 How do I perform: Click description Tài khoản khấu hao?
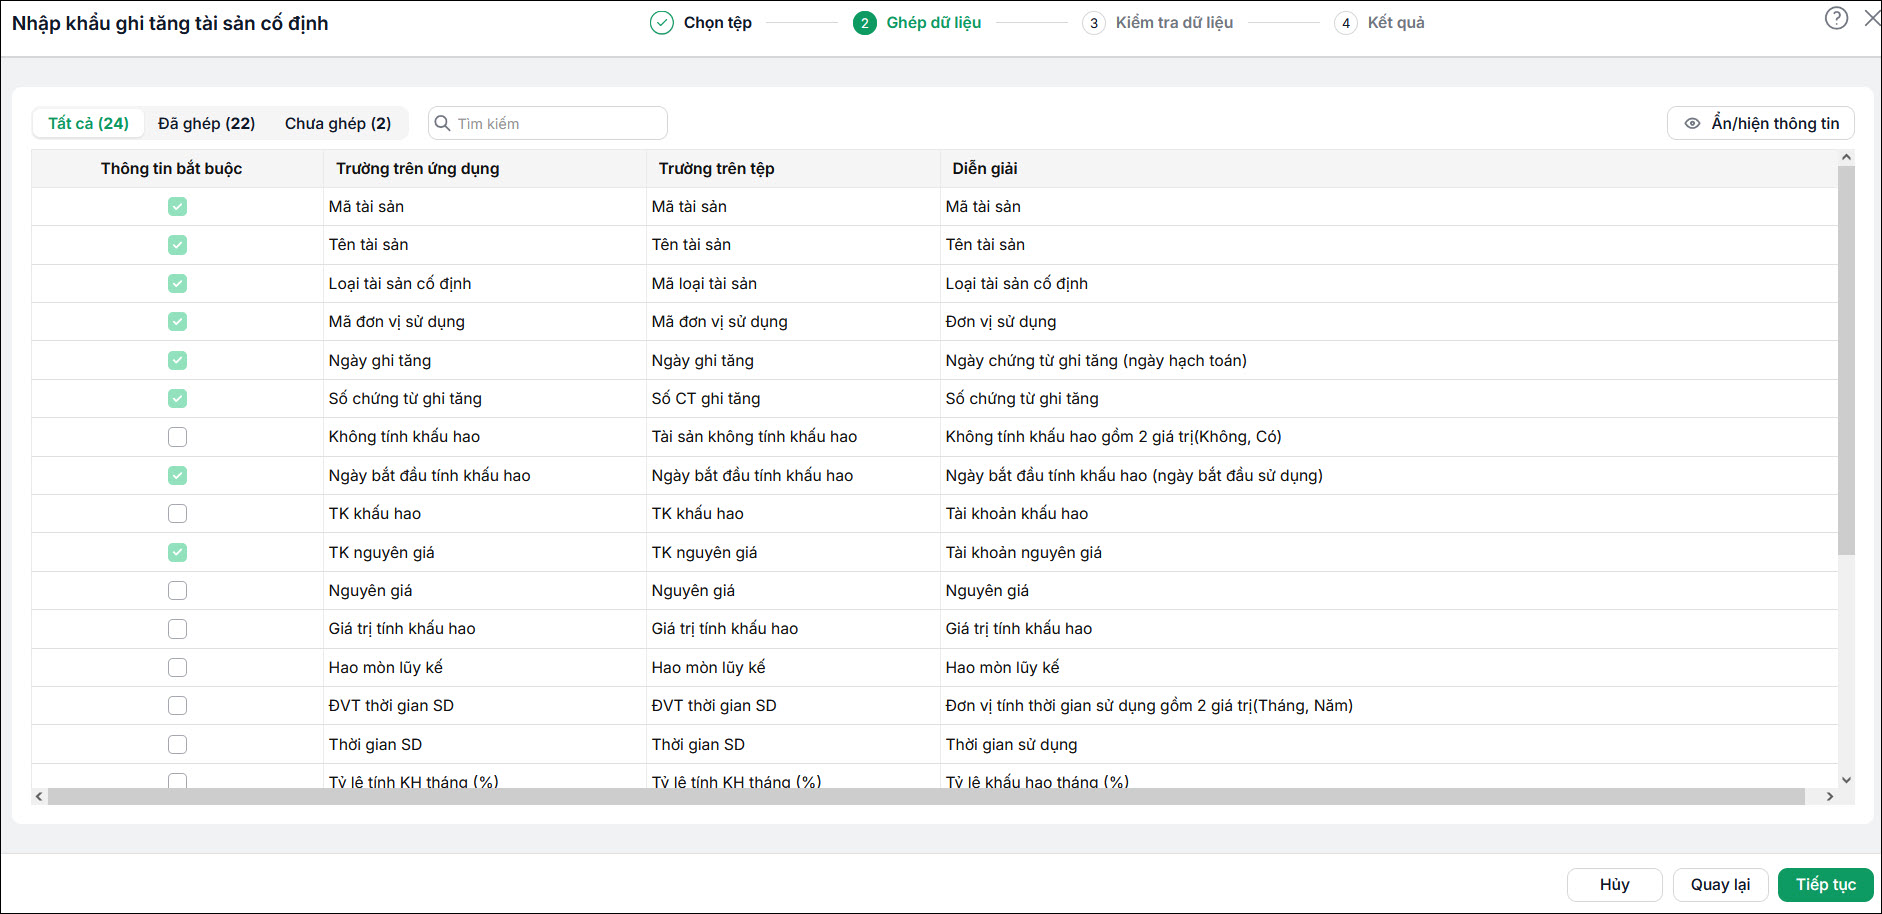click(1017, 514)
